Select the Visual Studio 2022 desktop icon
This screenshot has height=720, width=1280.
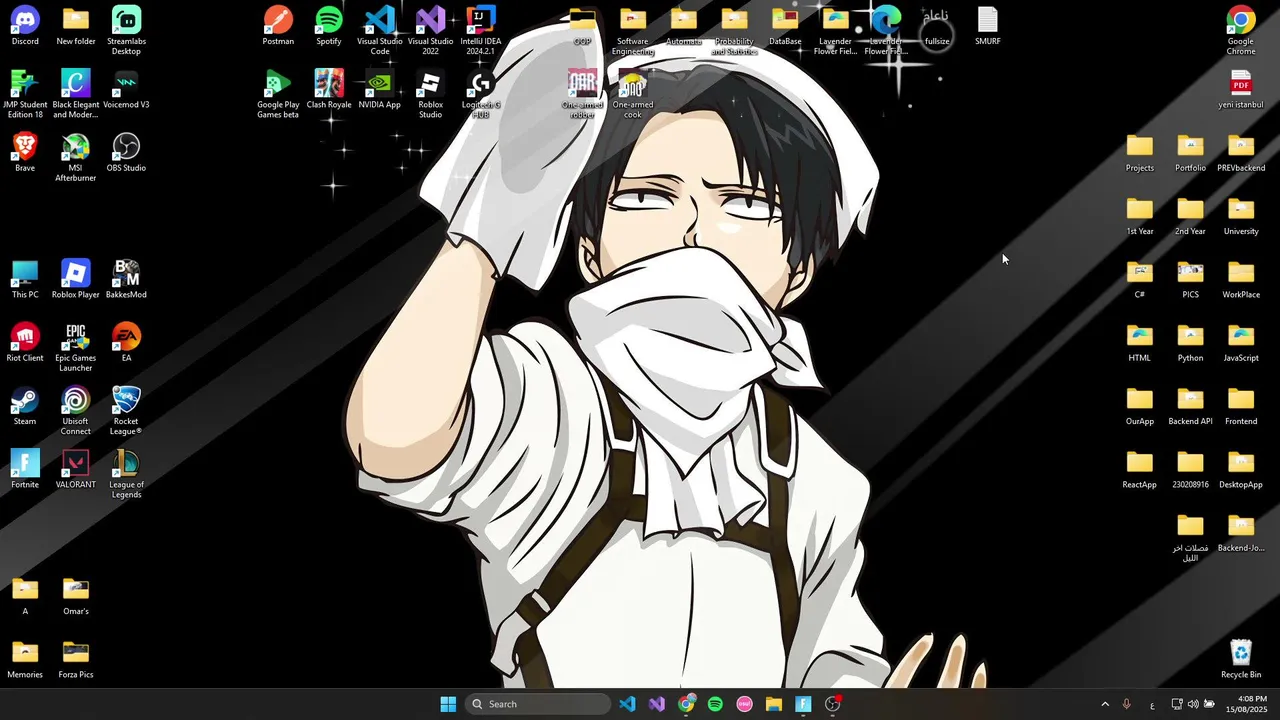click(430, 31)
